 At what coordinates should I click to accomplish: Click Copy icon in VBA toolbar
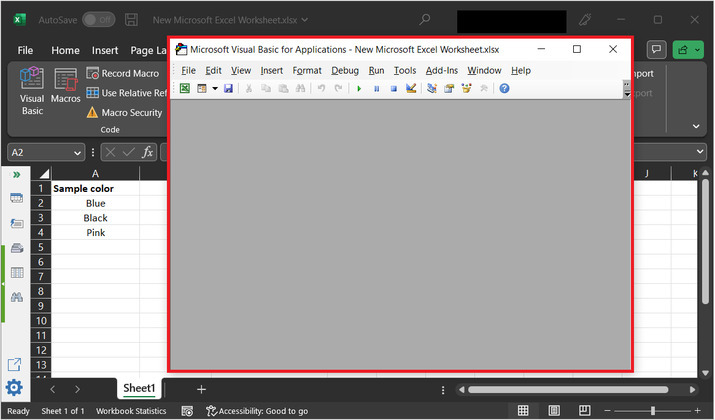click(266, 88)
